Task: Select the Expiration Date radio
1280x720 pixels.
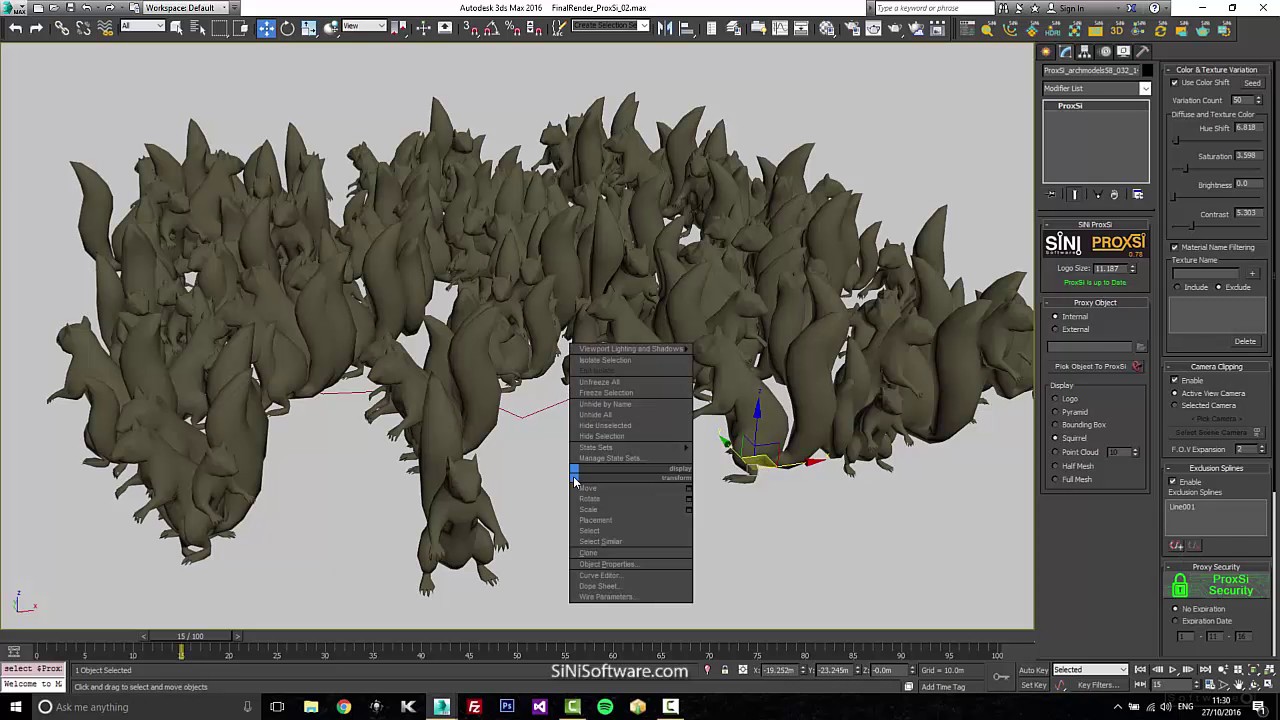Action: pyautogui.click(x=1176, y=622)
